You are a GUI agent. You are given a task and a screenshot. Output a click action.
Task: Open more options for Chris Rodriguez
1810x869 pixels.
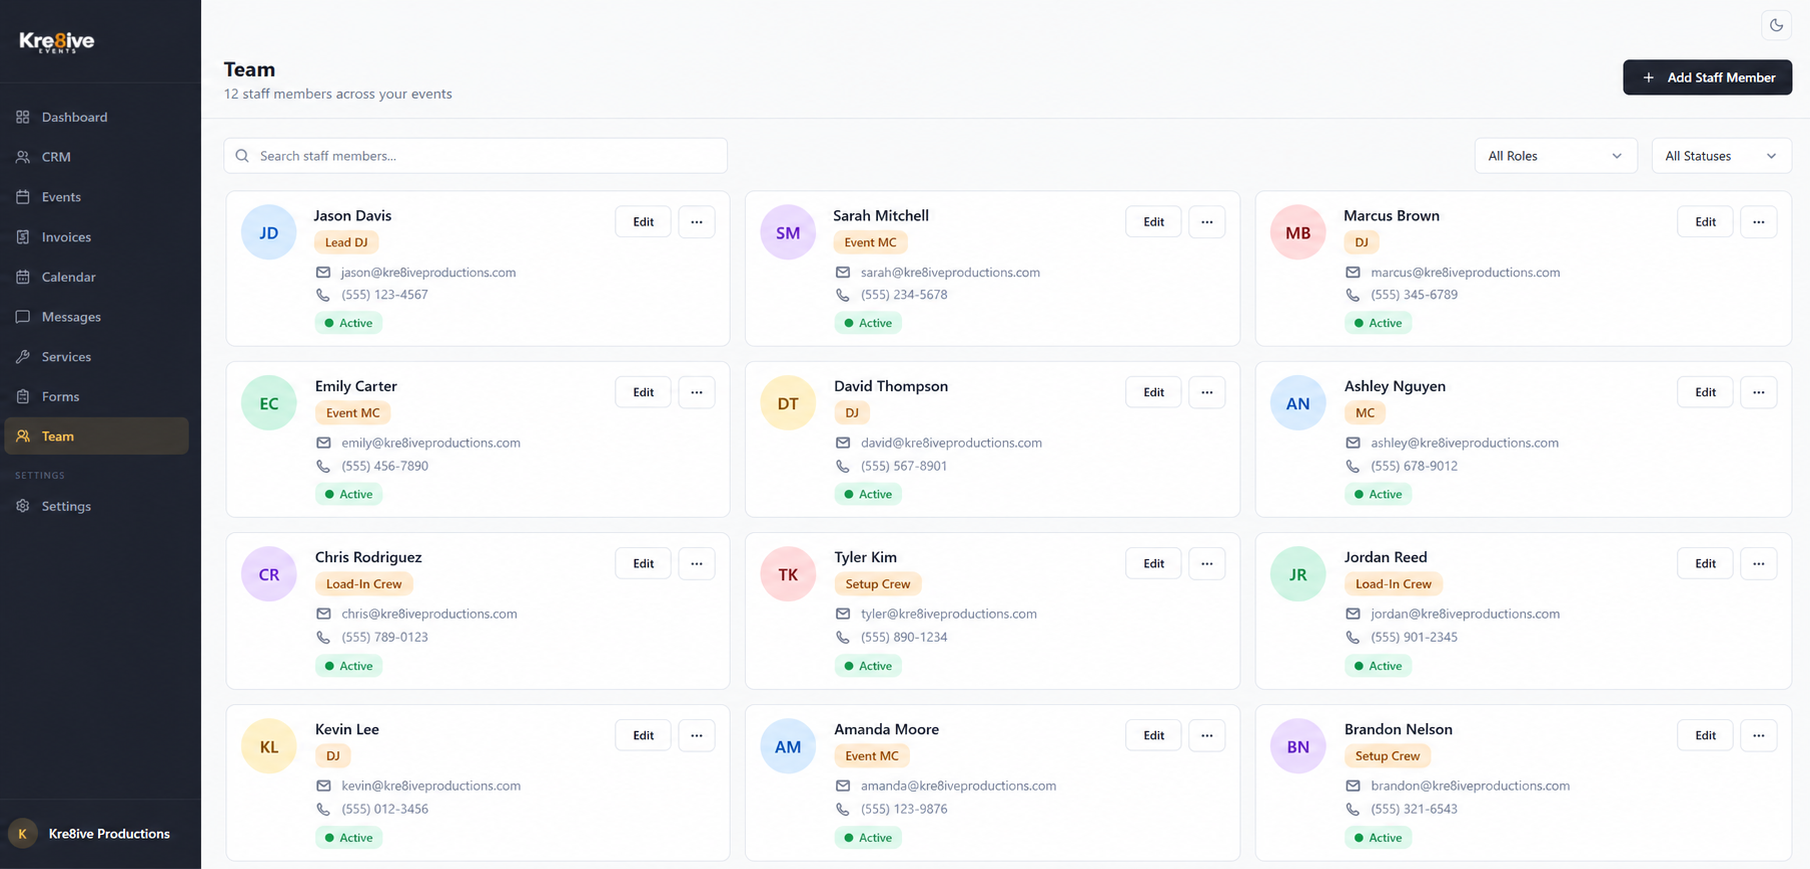pos(696,563)
